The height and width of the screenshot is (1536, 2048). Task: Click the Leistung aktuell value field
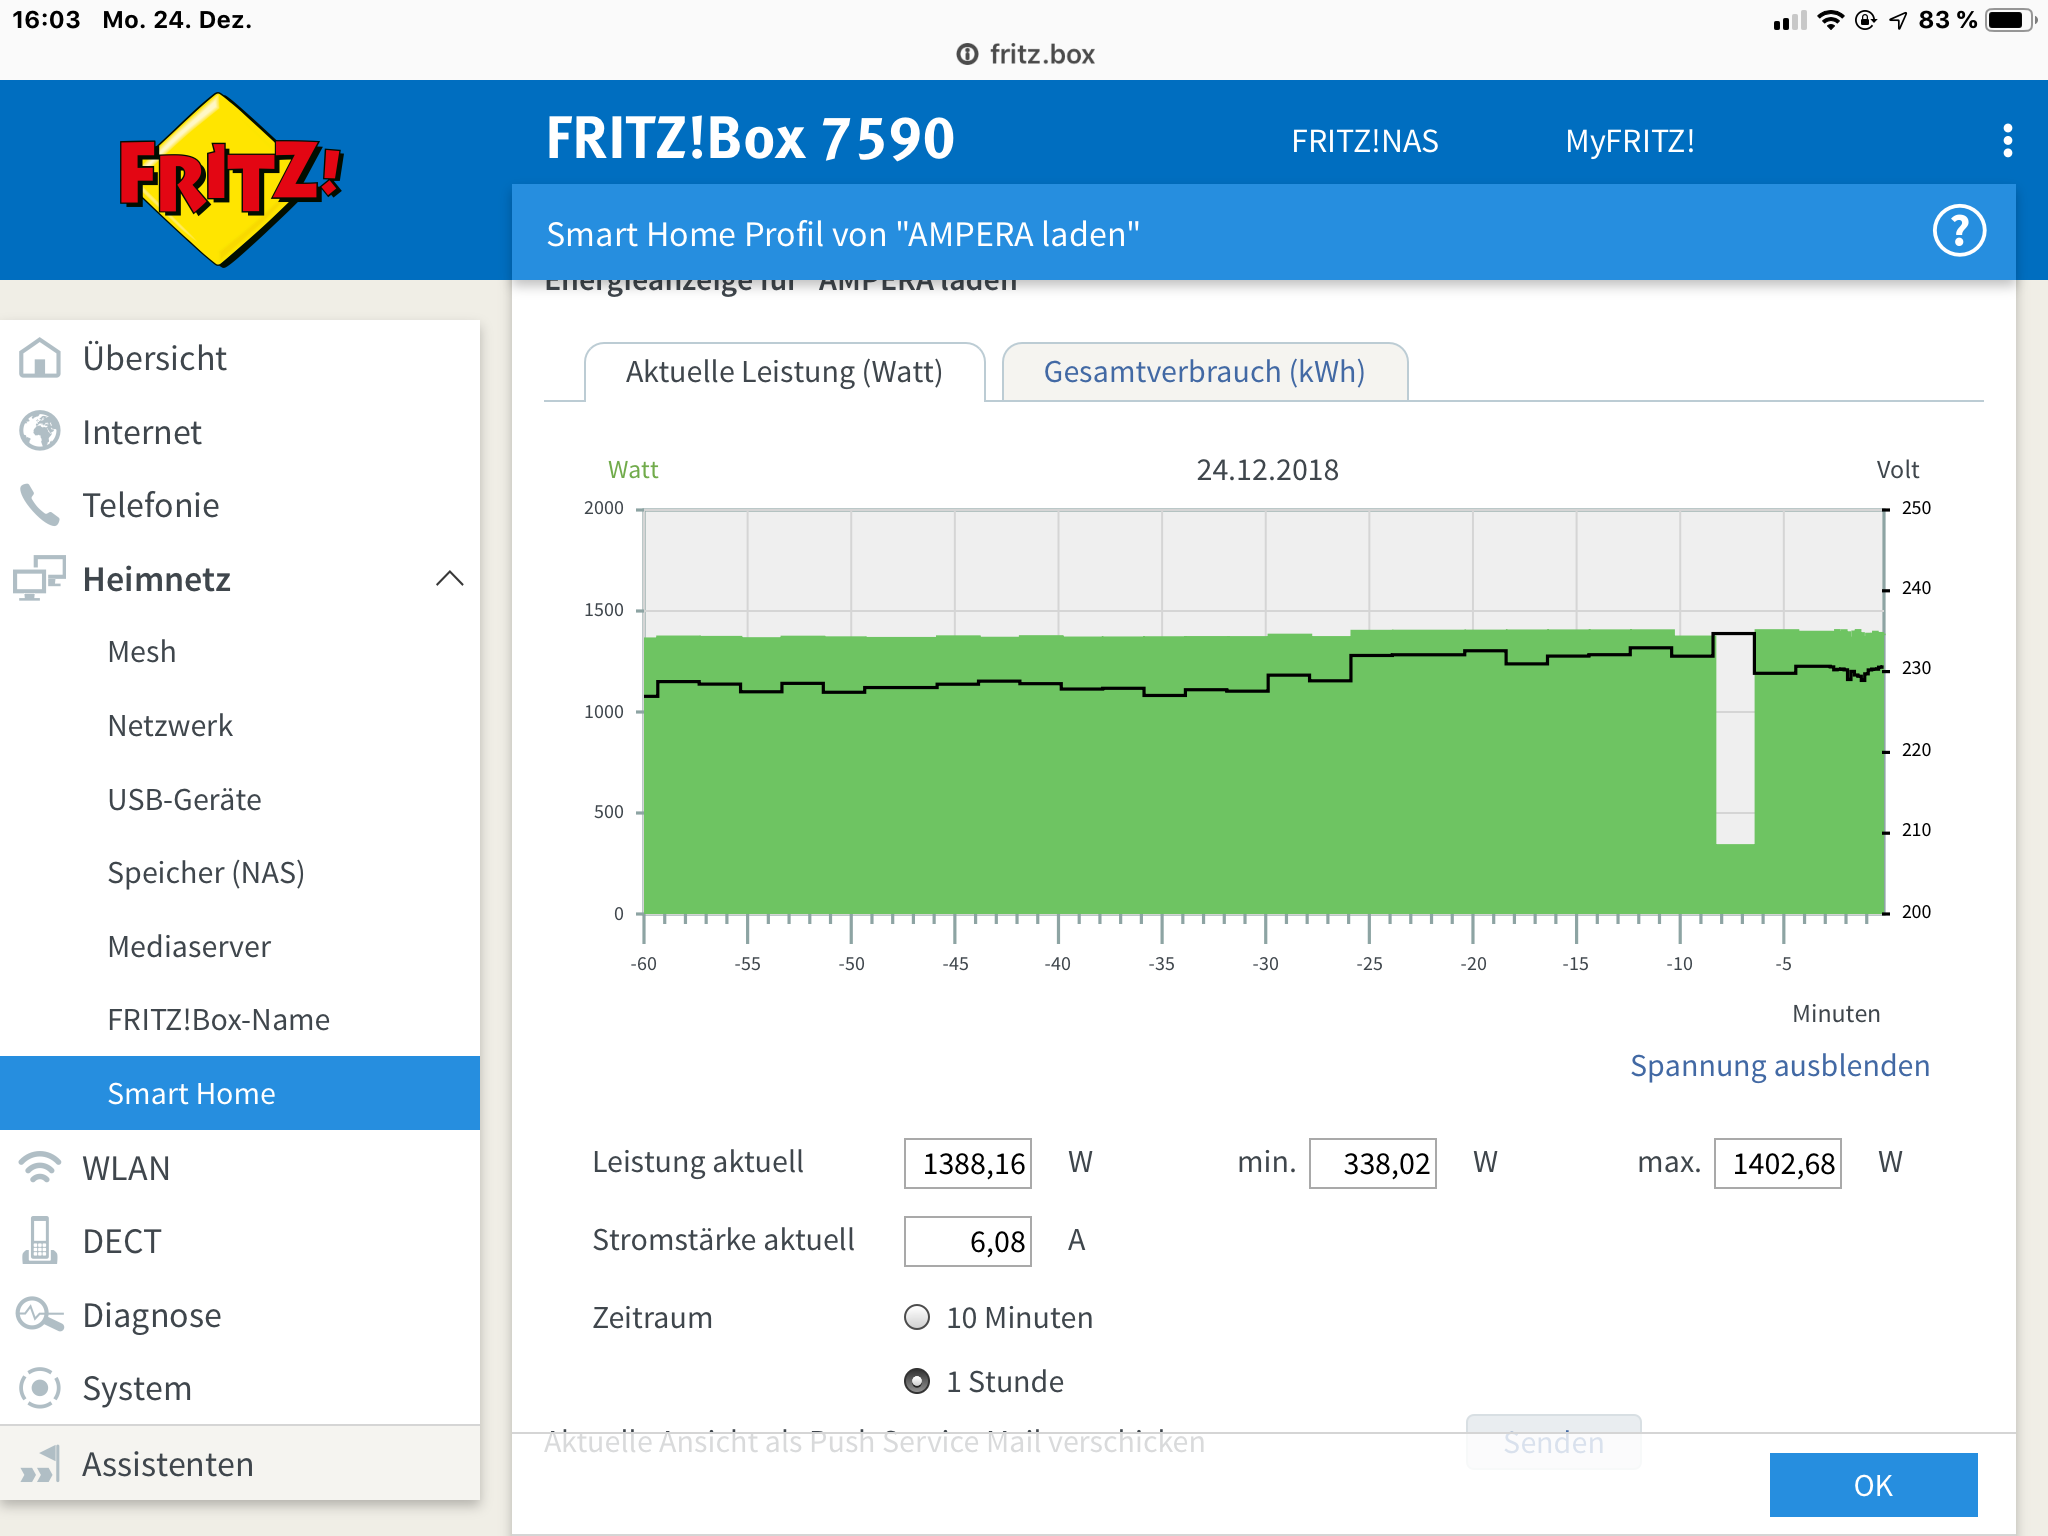click(x=967, y=1163)
